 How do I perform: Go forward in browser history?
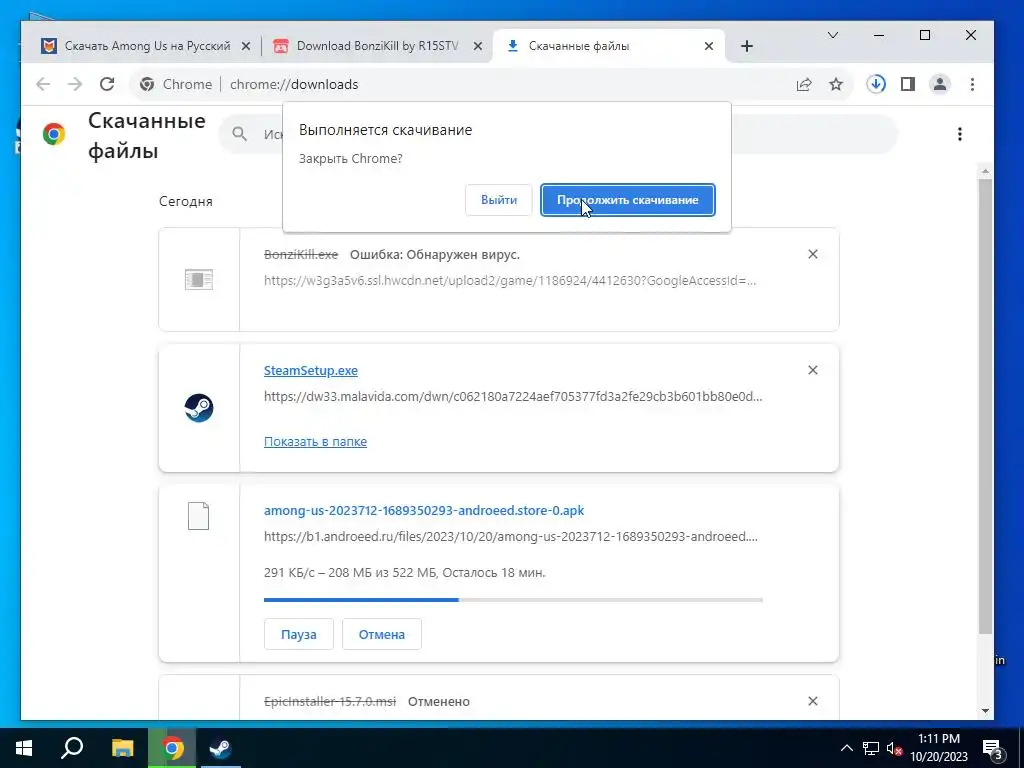[x=75, y=84]
